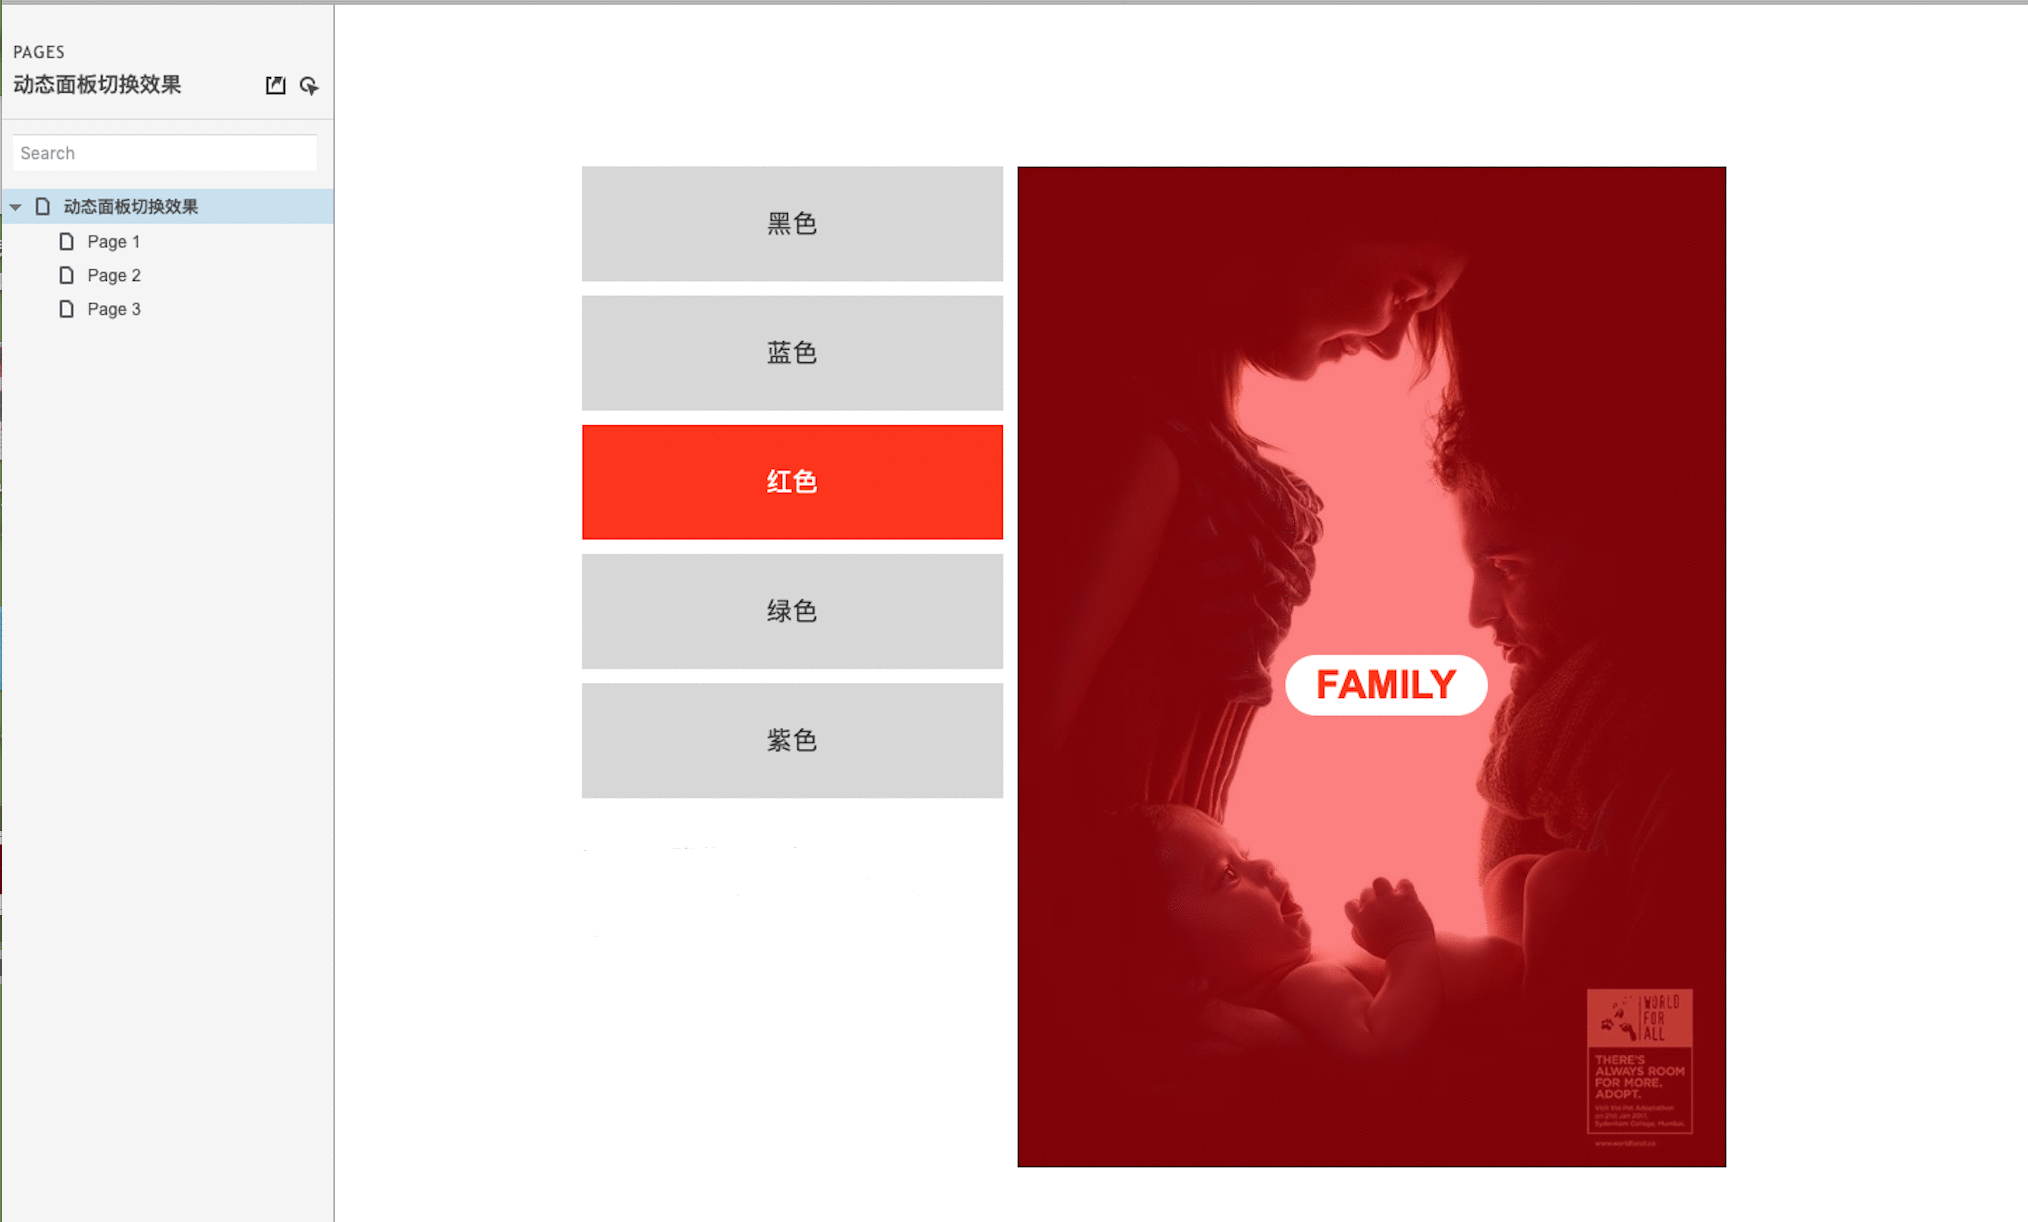Click the FAMILY image thumbnail on right

pyautogui.click(x=1372, y=666)
